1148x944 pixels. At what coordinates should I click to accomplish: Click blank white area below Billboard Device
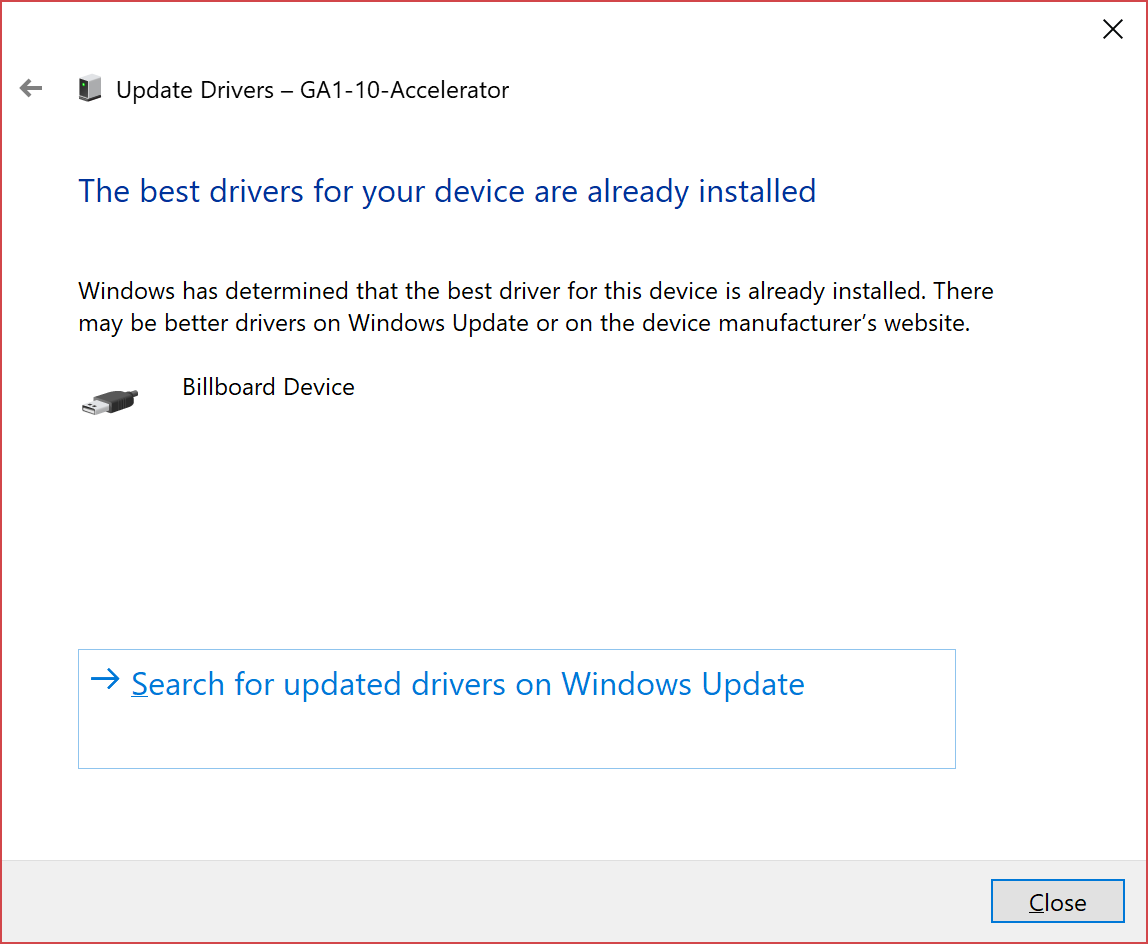click(x=512, y=527)
